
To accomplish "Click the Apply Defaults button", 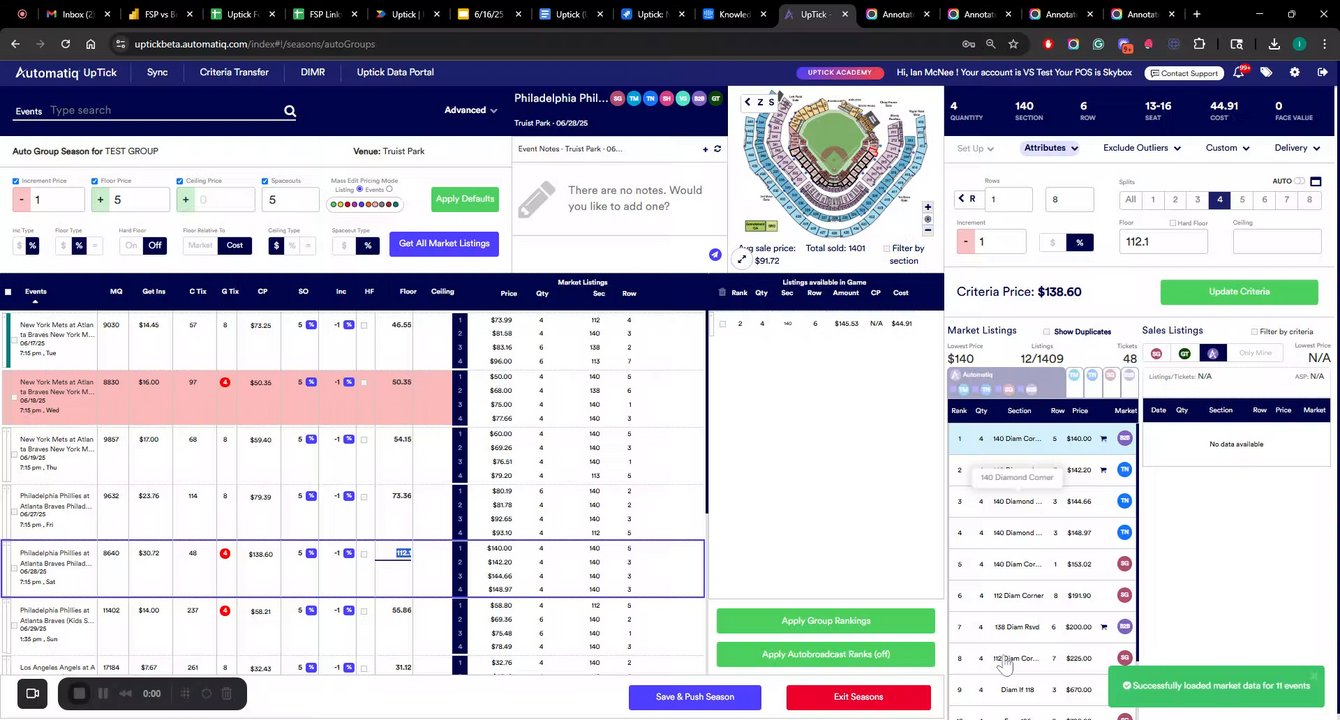I will click(x=465, y=199).
